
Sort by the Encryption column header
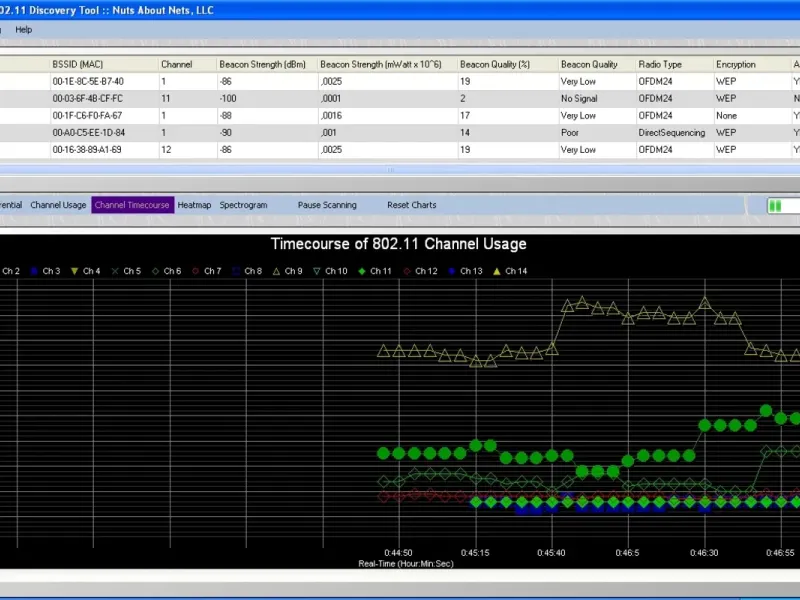(735, 64)
